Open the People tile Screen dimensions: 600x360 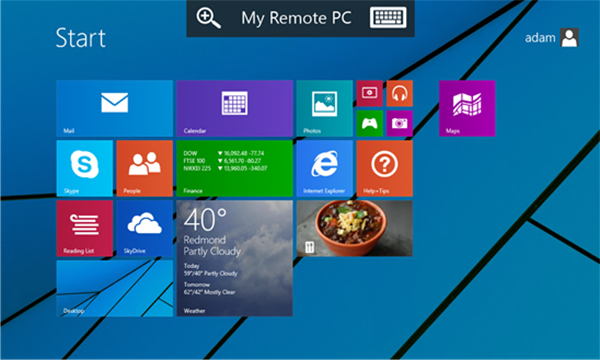pyautogui.click(x=145, y=168)
